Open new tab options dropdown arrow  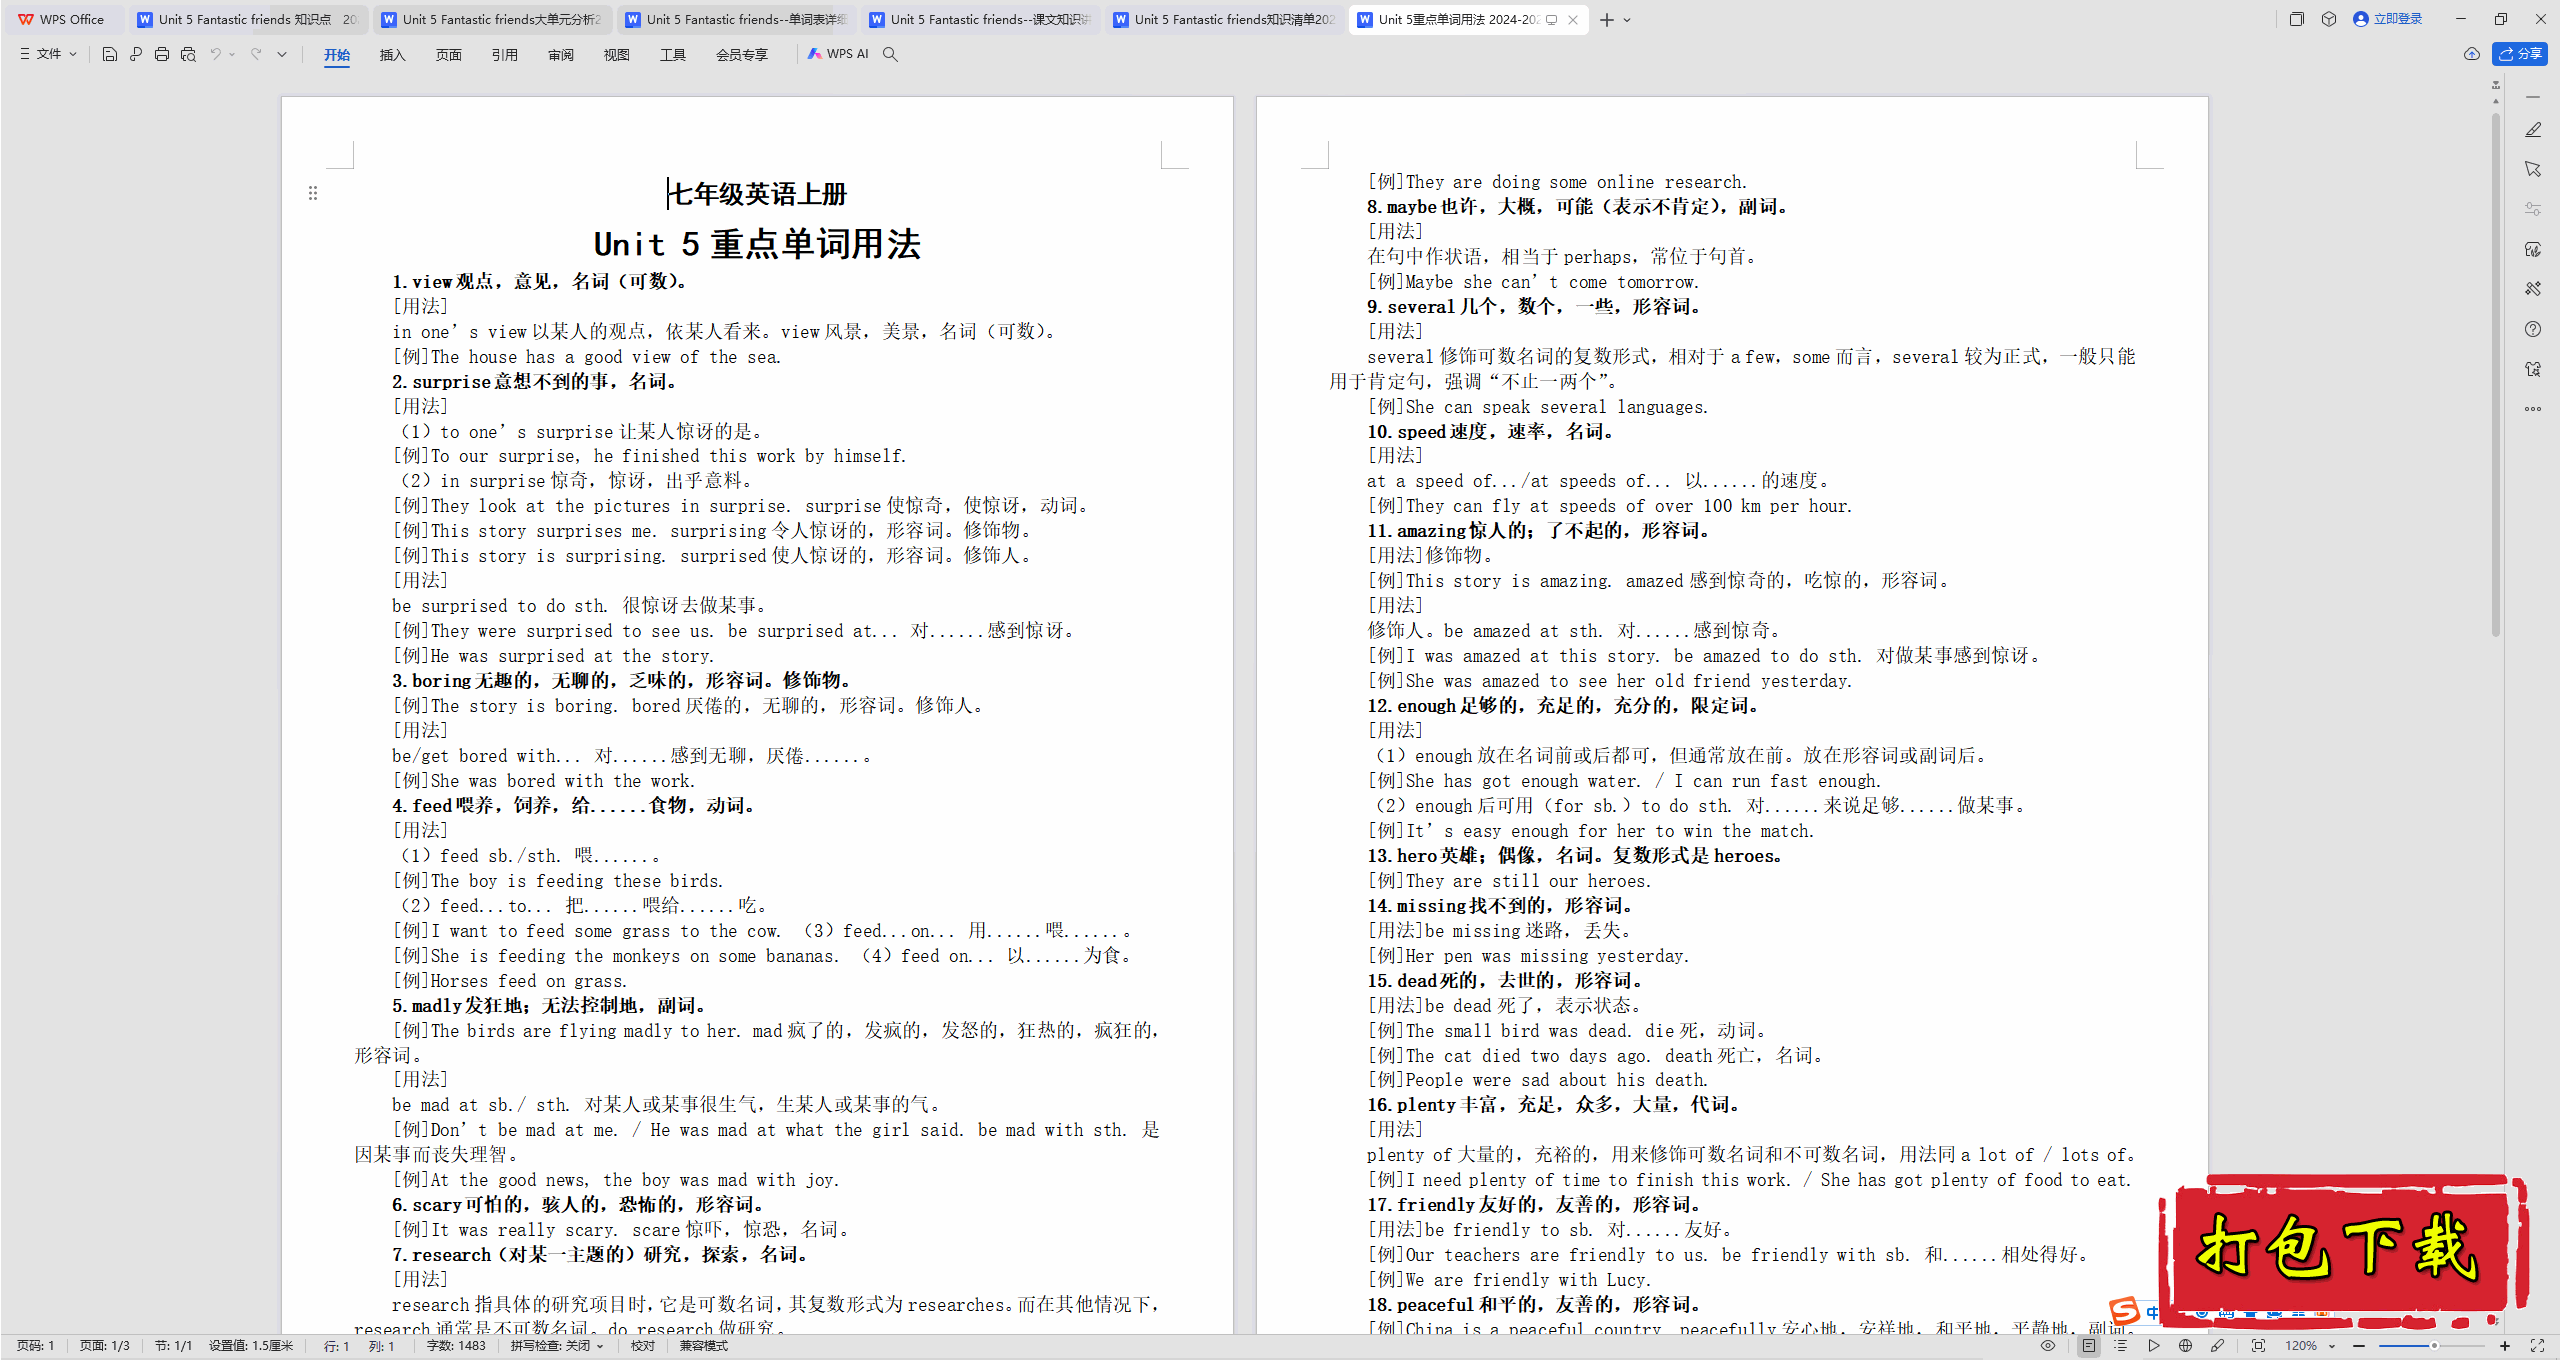[x=1627, y=20]
